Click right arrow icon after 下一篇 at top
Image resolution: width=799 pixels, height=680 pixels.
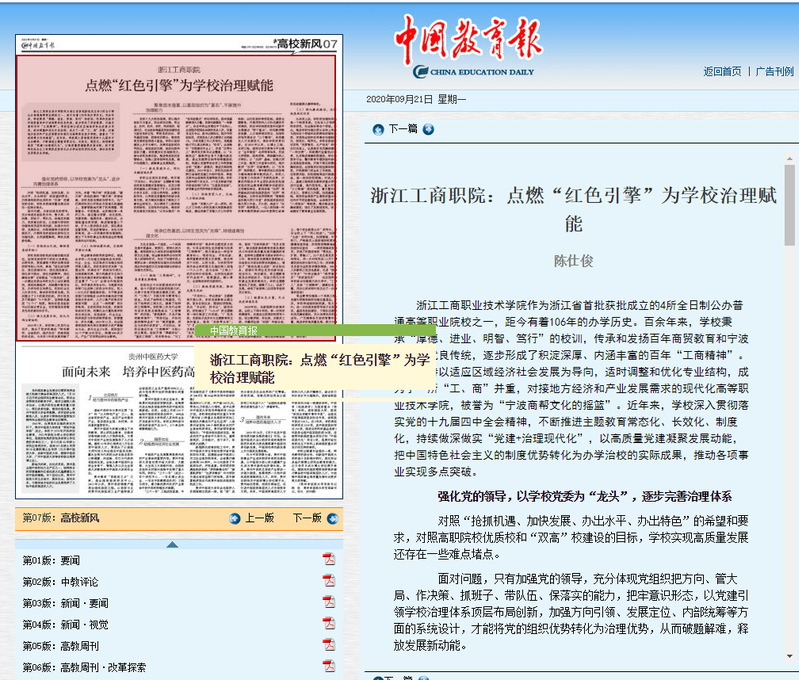[428, 129]
